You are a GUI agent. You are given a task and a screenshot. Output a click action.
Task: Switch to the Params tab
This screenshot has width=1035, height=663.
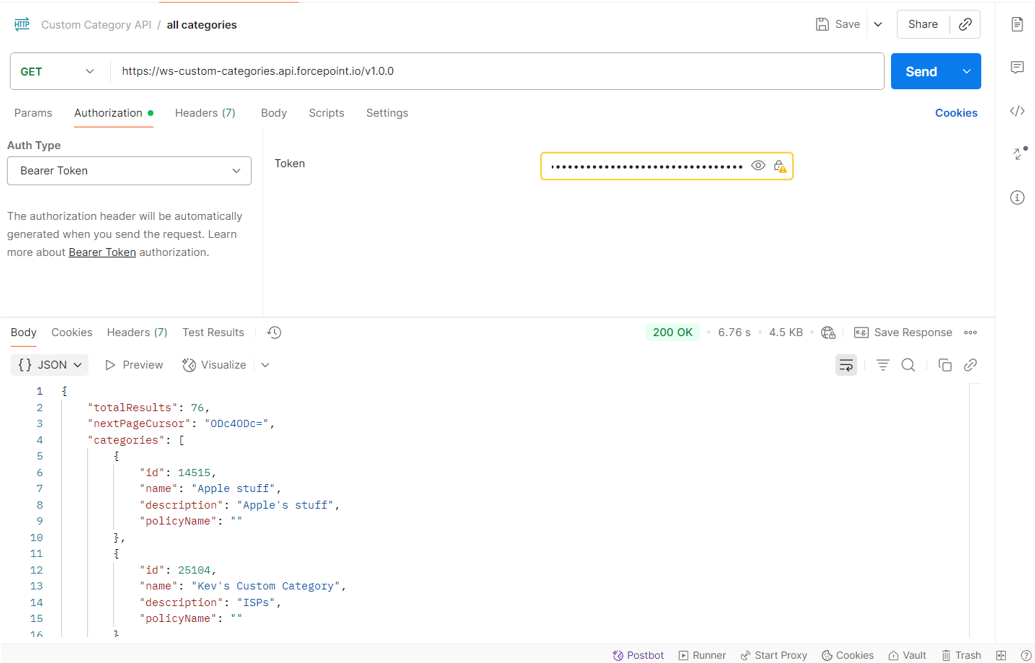[33, 113]
